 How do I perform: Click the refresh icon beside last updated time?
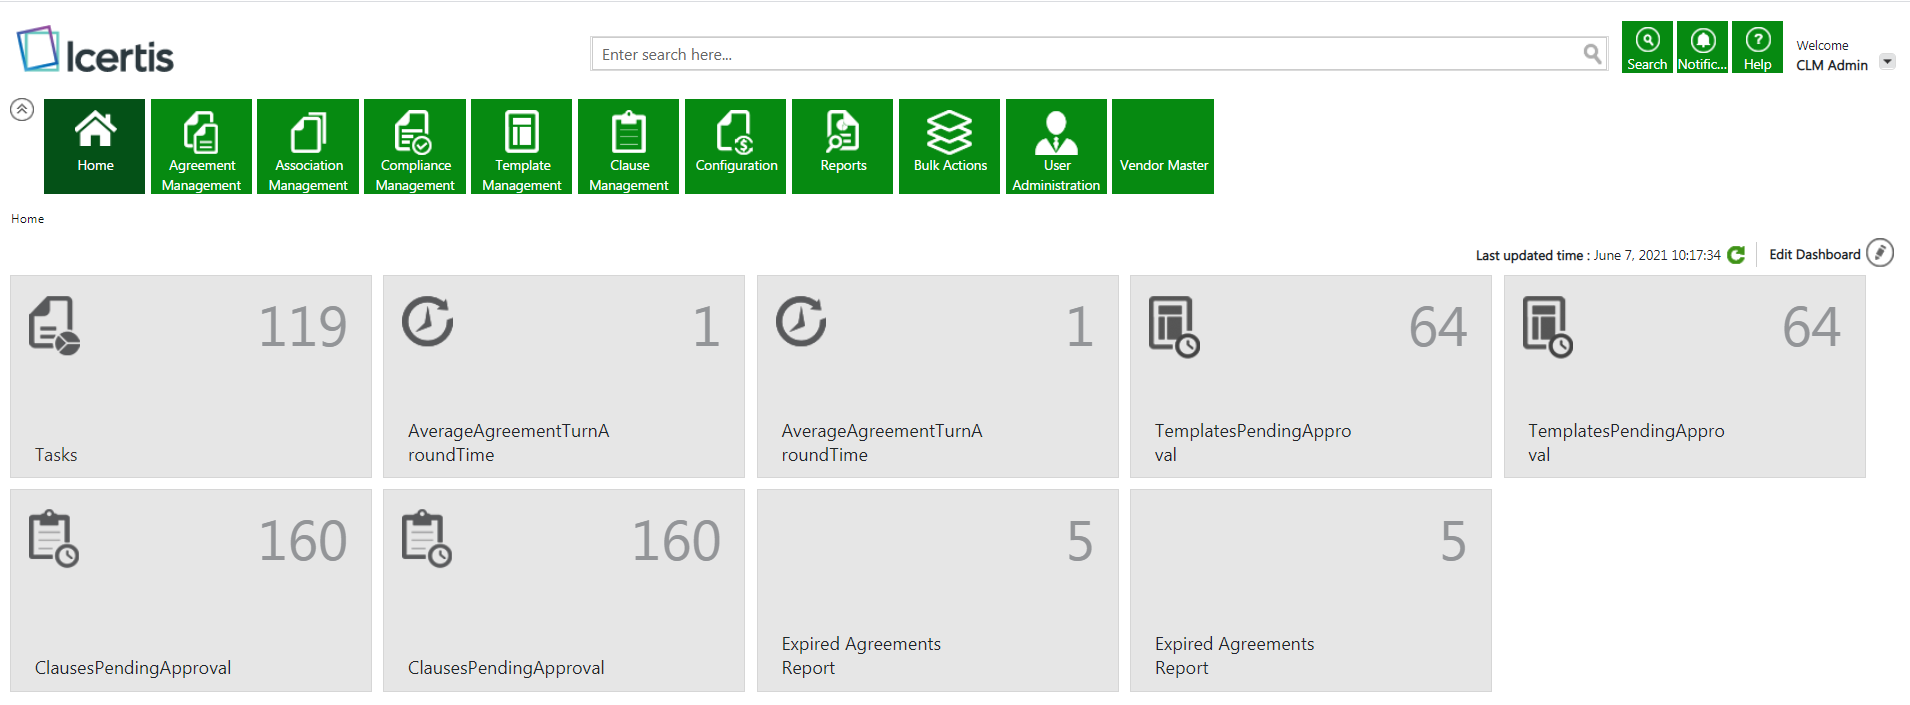tap(1736, 255)
